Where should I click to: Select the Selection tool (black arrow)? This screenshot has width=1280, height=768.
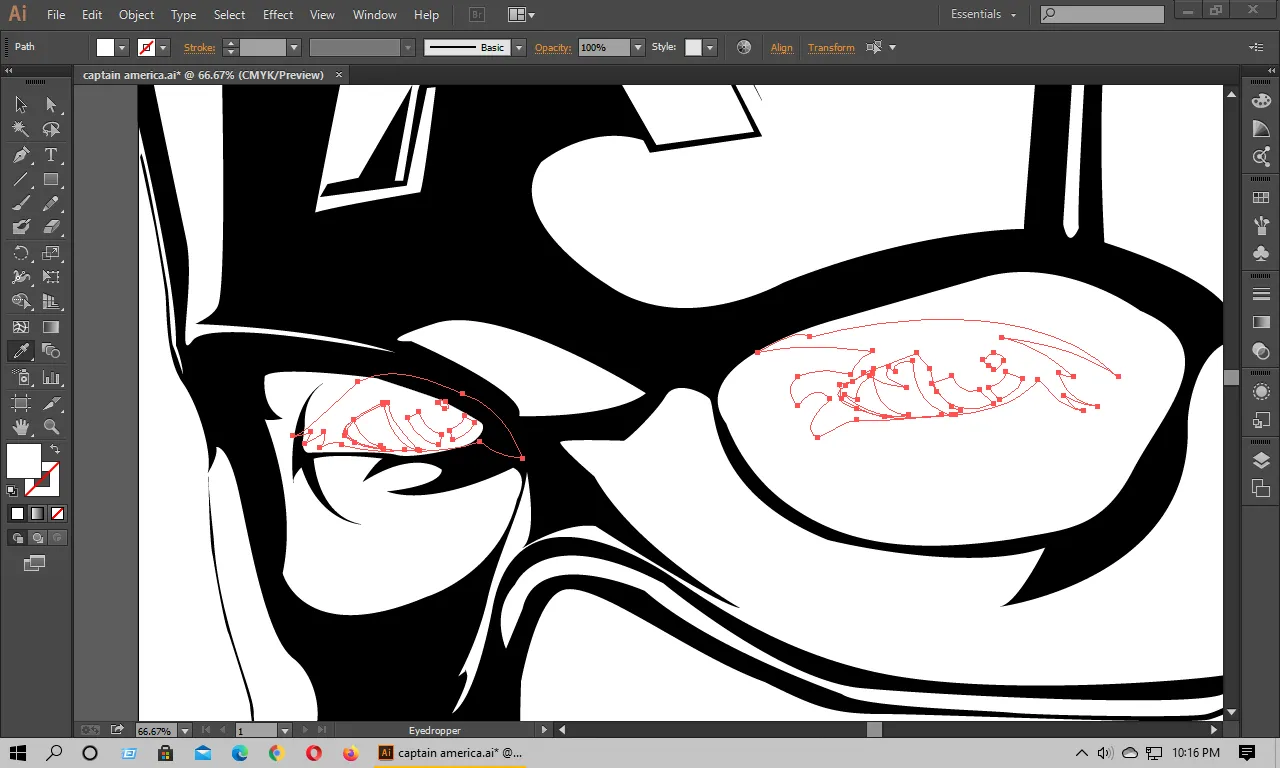(x=21, y=105)
